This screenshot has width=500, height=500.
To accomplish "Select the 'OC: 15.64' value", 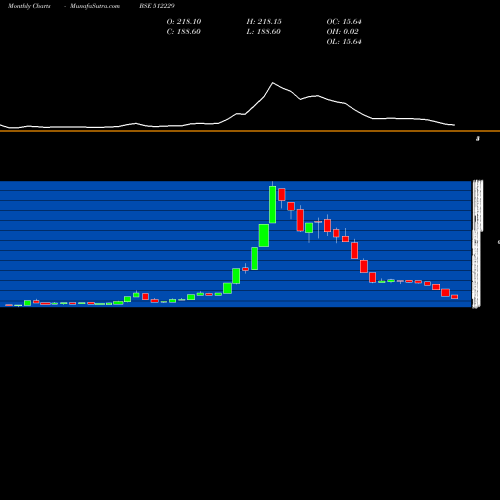I will pyautogui.click(x=344, y=22).
